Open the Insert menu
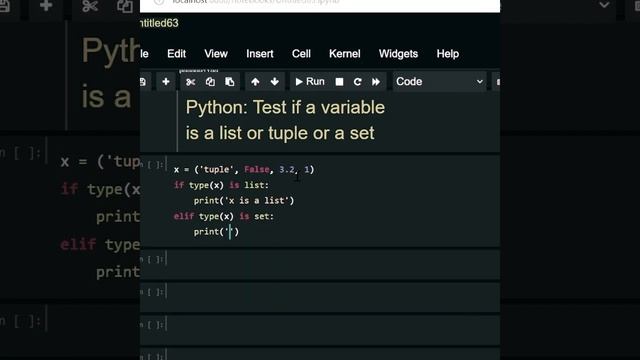This screenshot has height=360, width=640. tap(260, 54)
